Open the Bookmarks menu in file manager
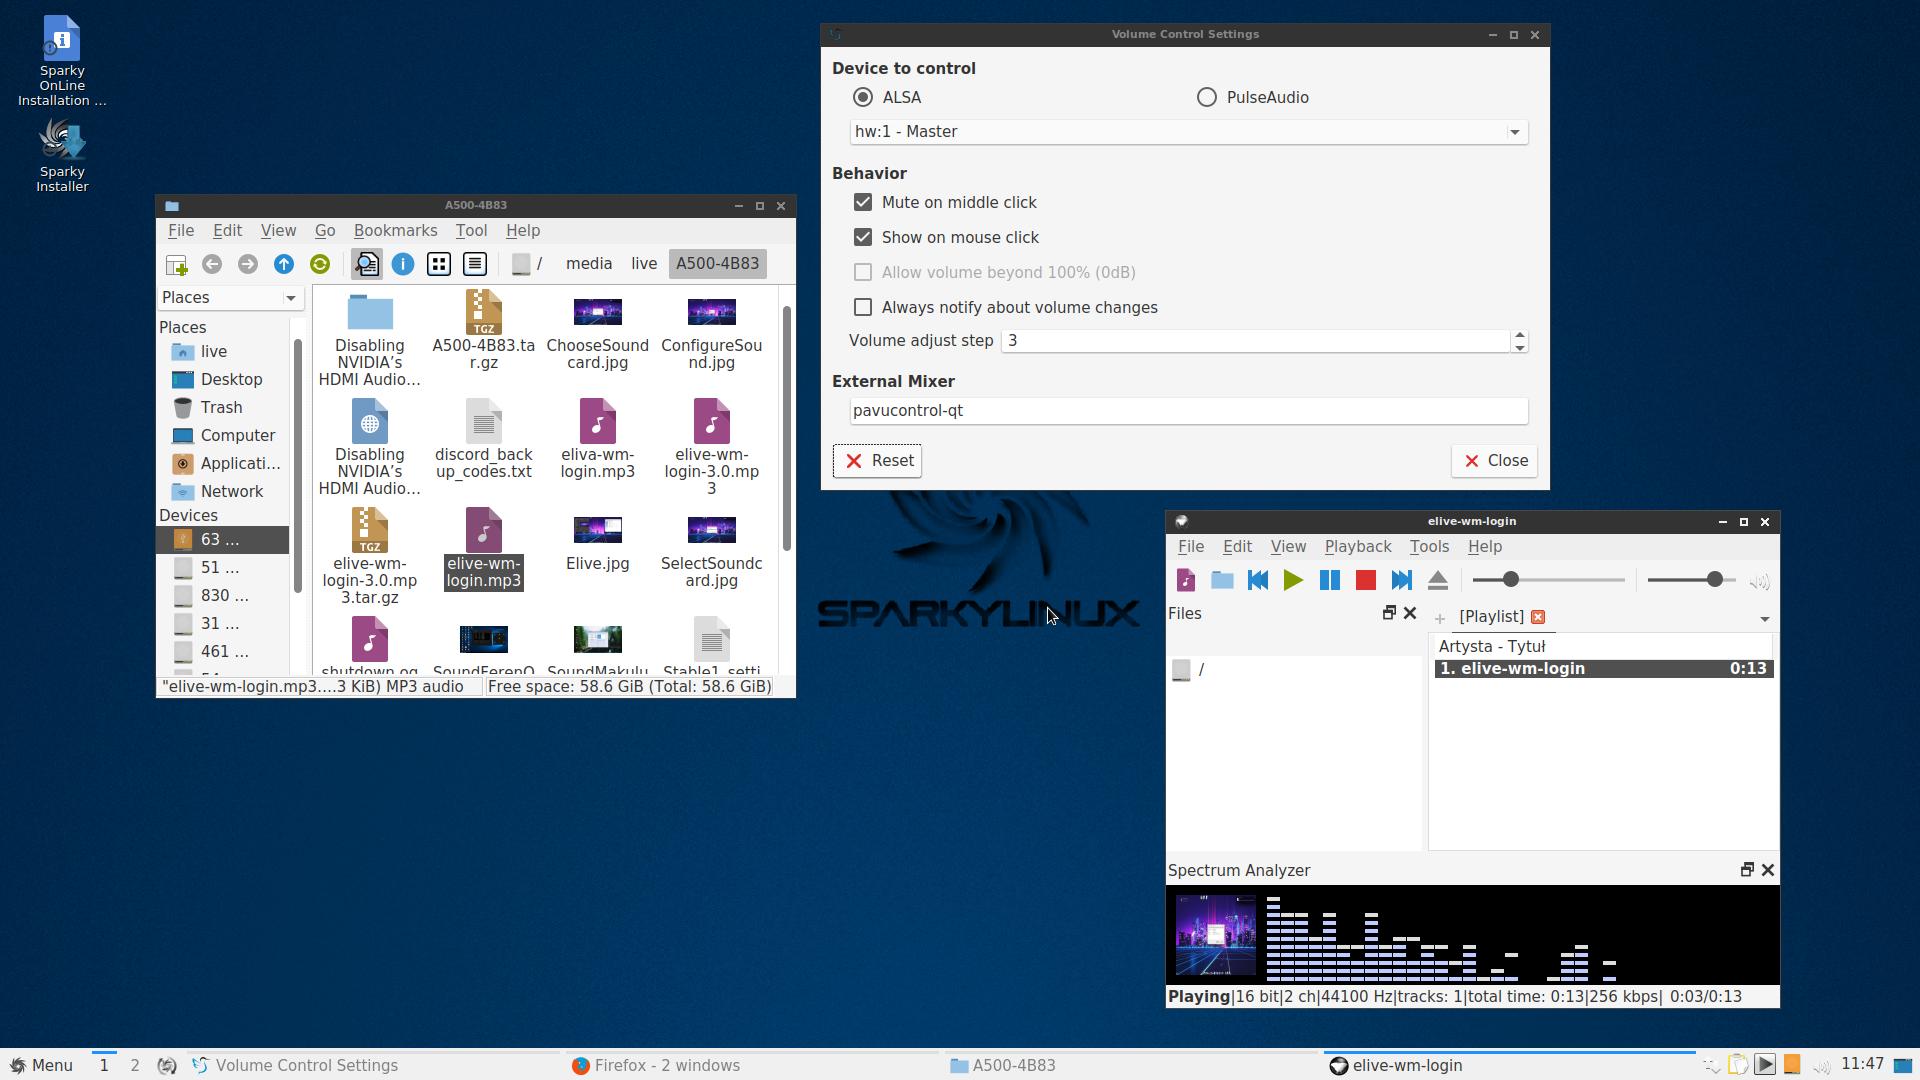The height and width of the screenshot is (1080, 1920). tap(395, 230)
